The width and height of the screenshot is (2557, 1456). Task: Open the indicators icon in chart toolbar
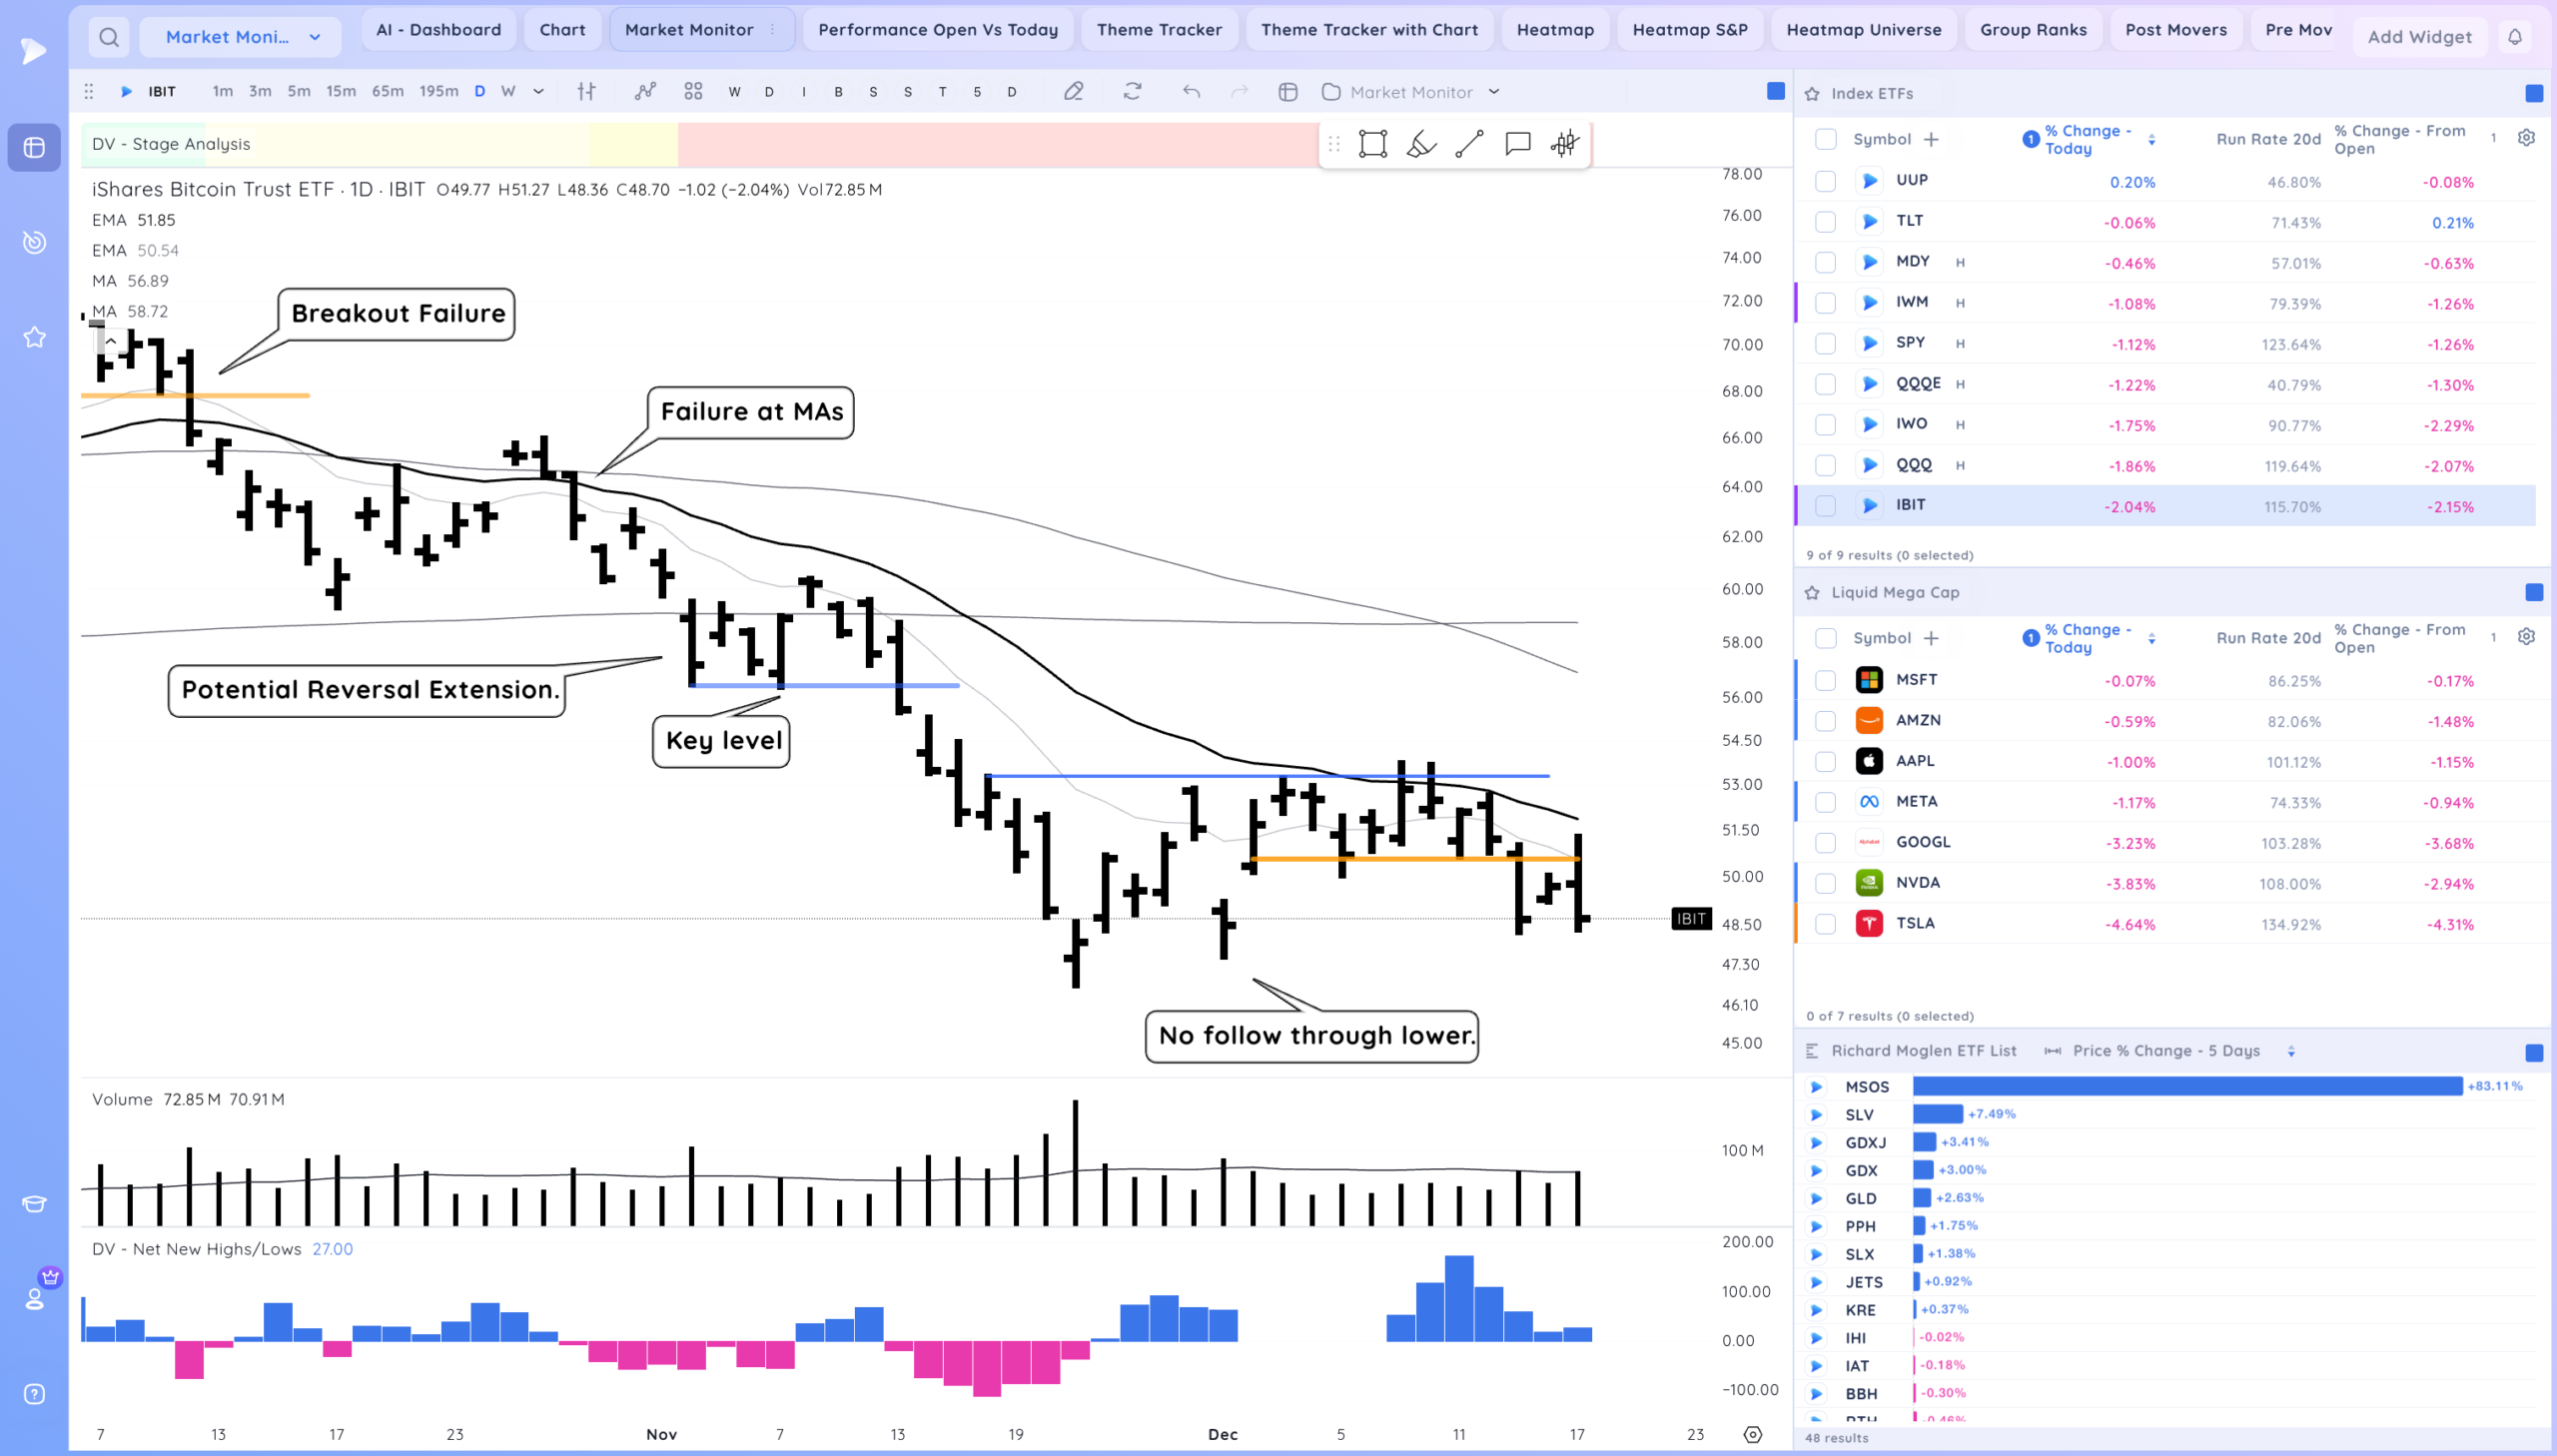[x=645, y=92]
